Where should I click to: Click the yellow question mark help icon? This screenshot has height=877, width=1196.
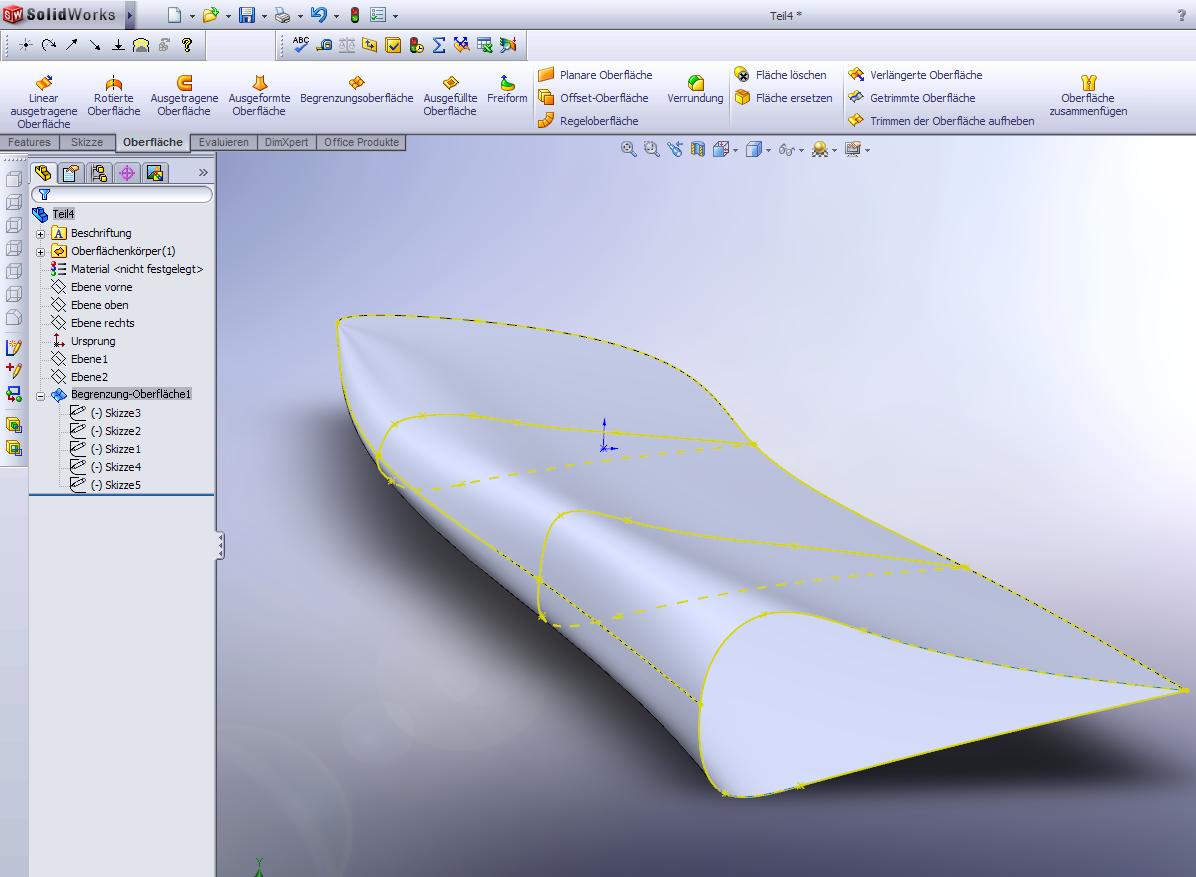point(187,45)
